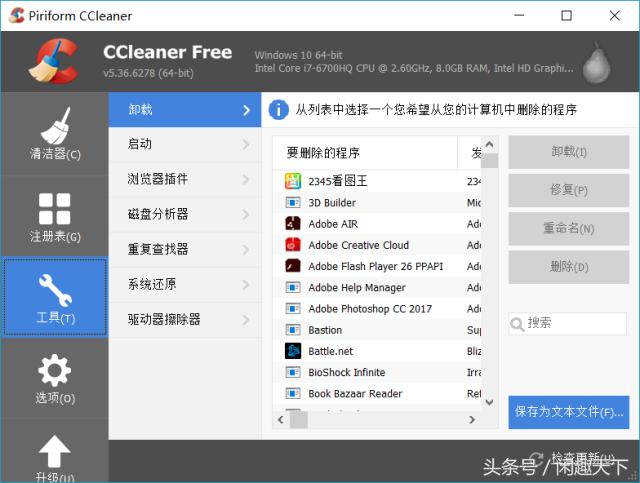Click the Adobe Photoshop CC 2017 icon
Screen dimensions: 640x483
click(x=293, y=309)
